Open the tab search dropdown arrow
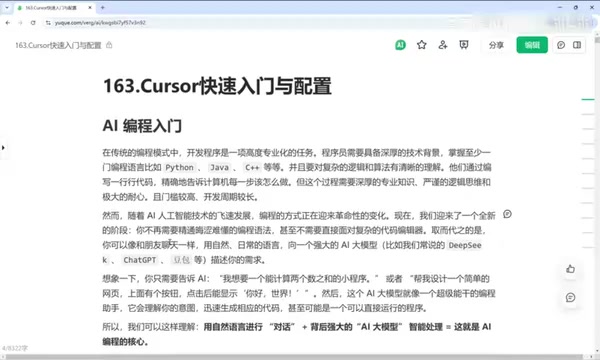The image size is (600, 360). tap(7, 7)
